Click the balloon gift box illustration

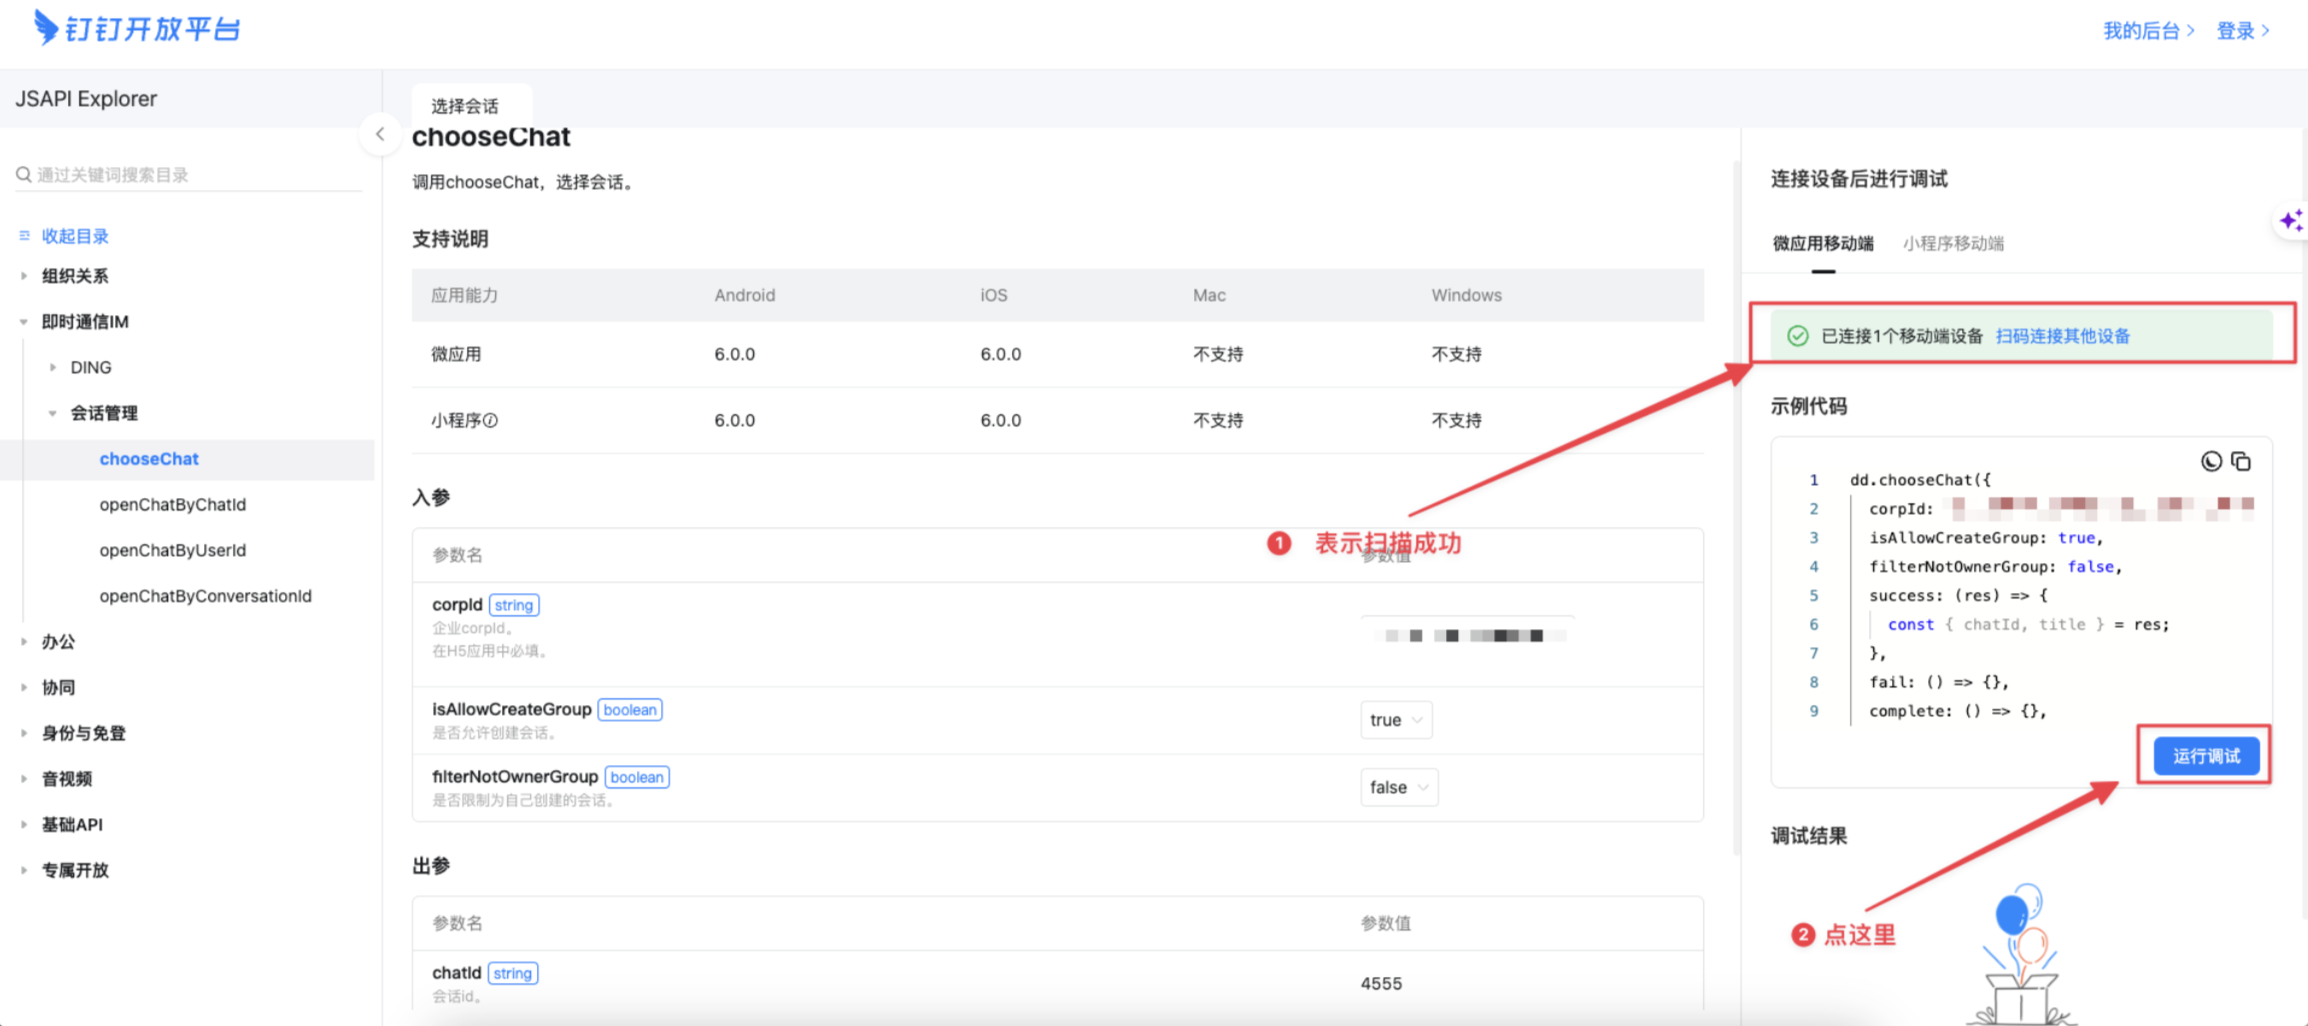[x=2020, y=955]
